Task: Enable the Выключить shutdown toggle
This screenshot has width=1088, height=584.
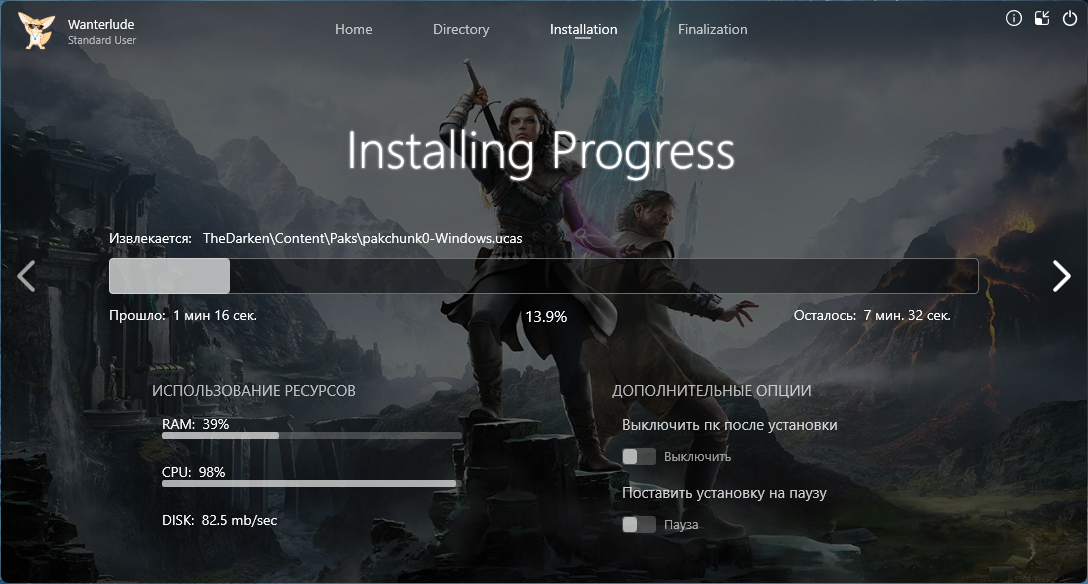Action: click(x=638, y=456)
